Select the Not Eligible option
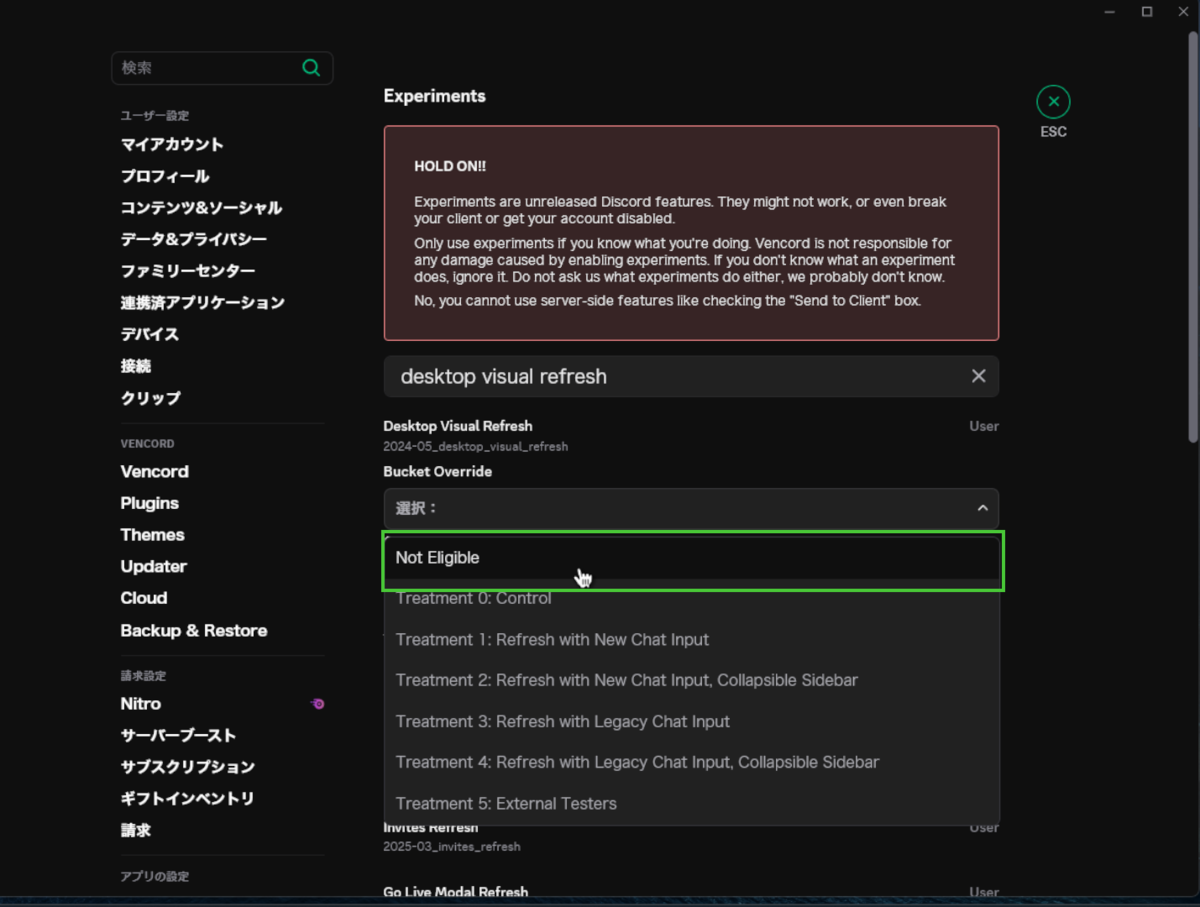 (692, 558)
